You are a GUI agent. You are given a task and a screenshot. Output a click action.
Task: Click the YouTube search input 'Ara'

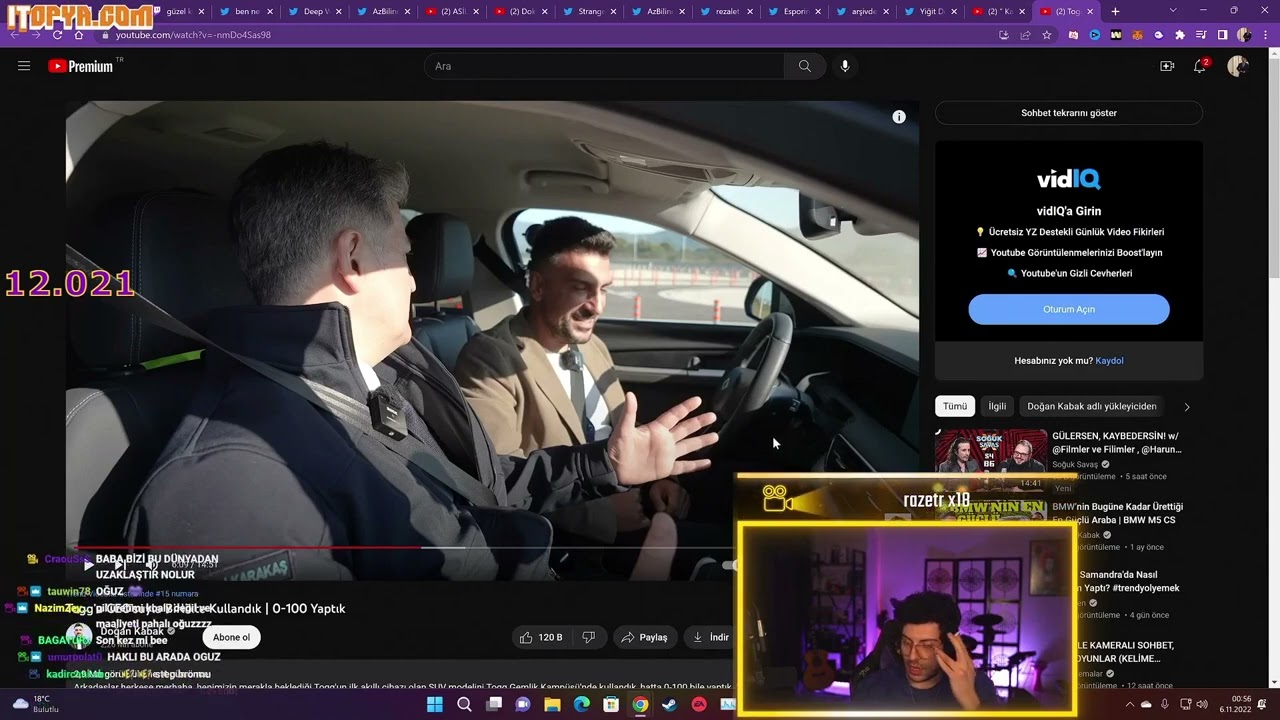click(604, 66)
